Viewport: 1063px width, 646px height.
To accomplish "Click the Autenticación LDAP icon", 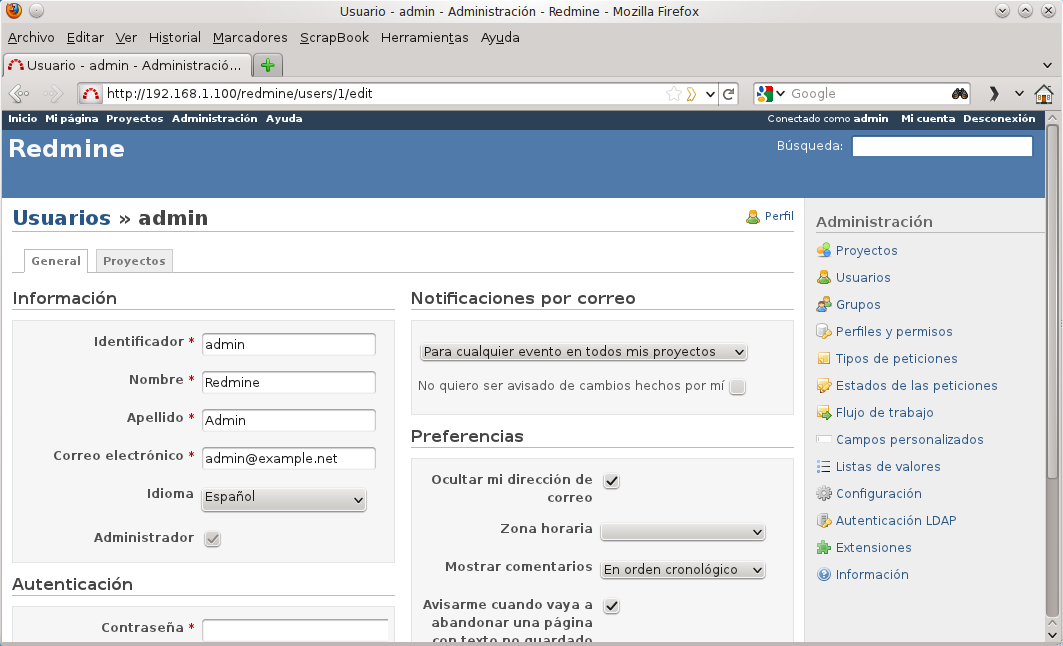I will pos(824,521).
